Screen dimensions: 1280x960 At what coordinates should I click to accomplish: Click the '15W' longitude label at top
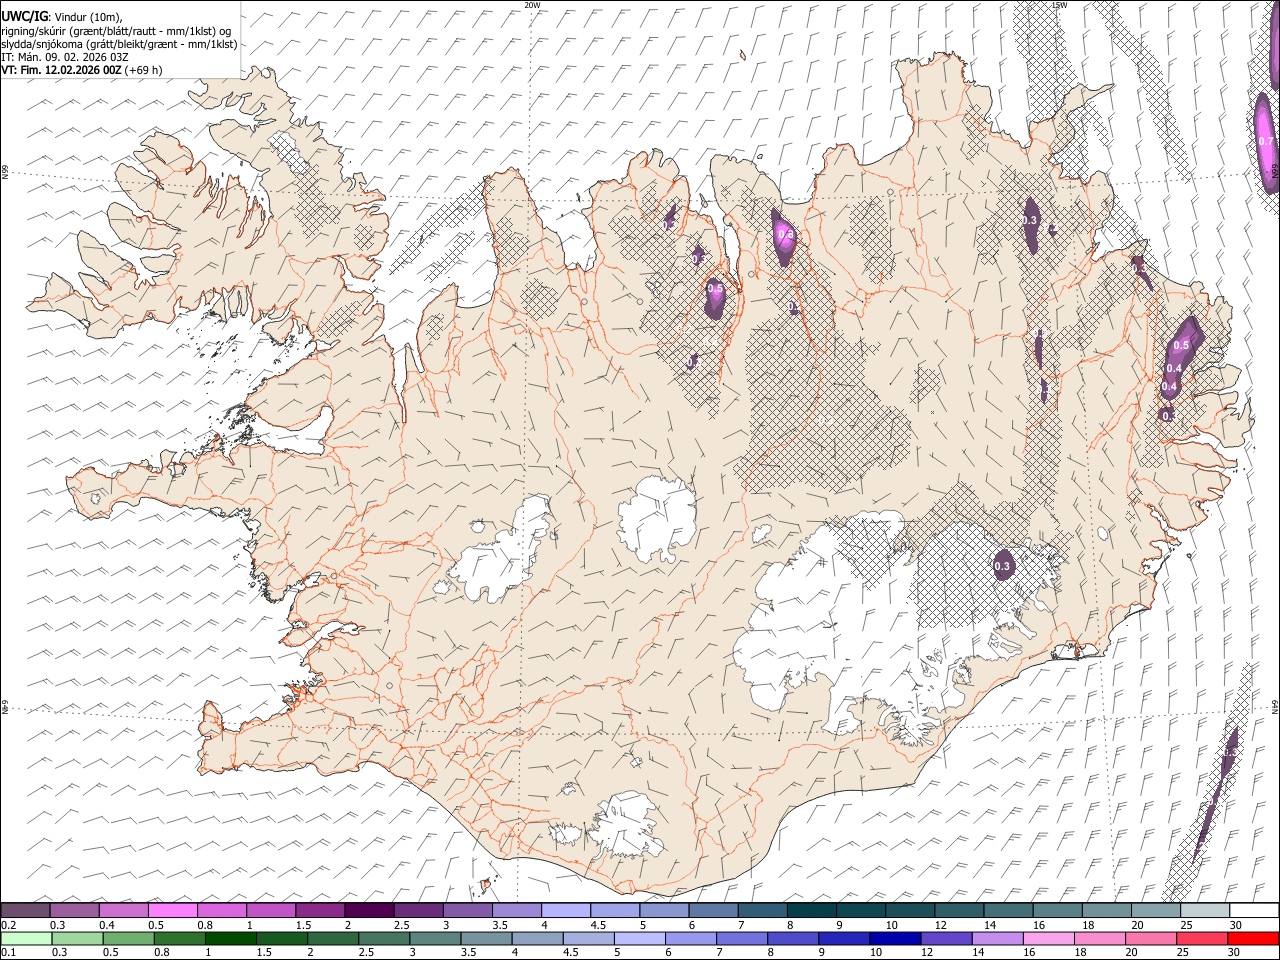tap(1059, 5)
